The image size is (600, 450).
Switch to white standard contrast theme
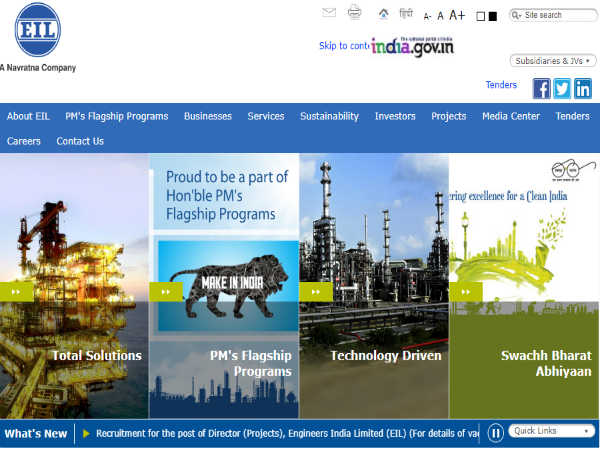click(x=480, y=16)
